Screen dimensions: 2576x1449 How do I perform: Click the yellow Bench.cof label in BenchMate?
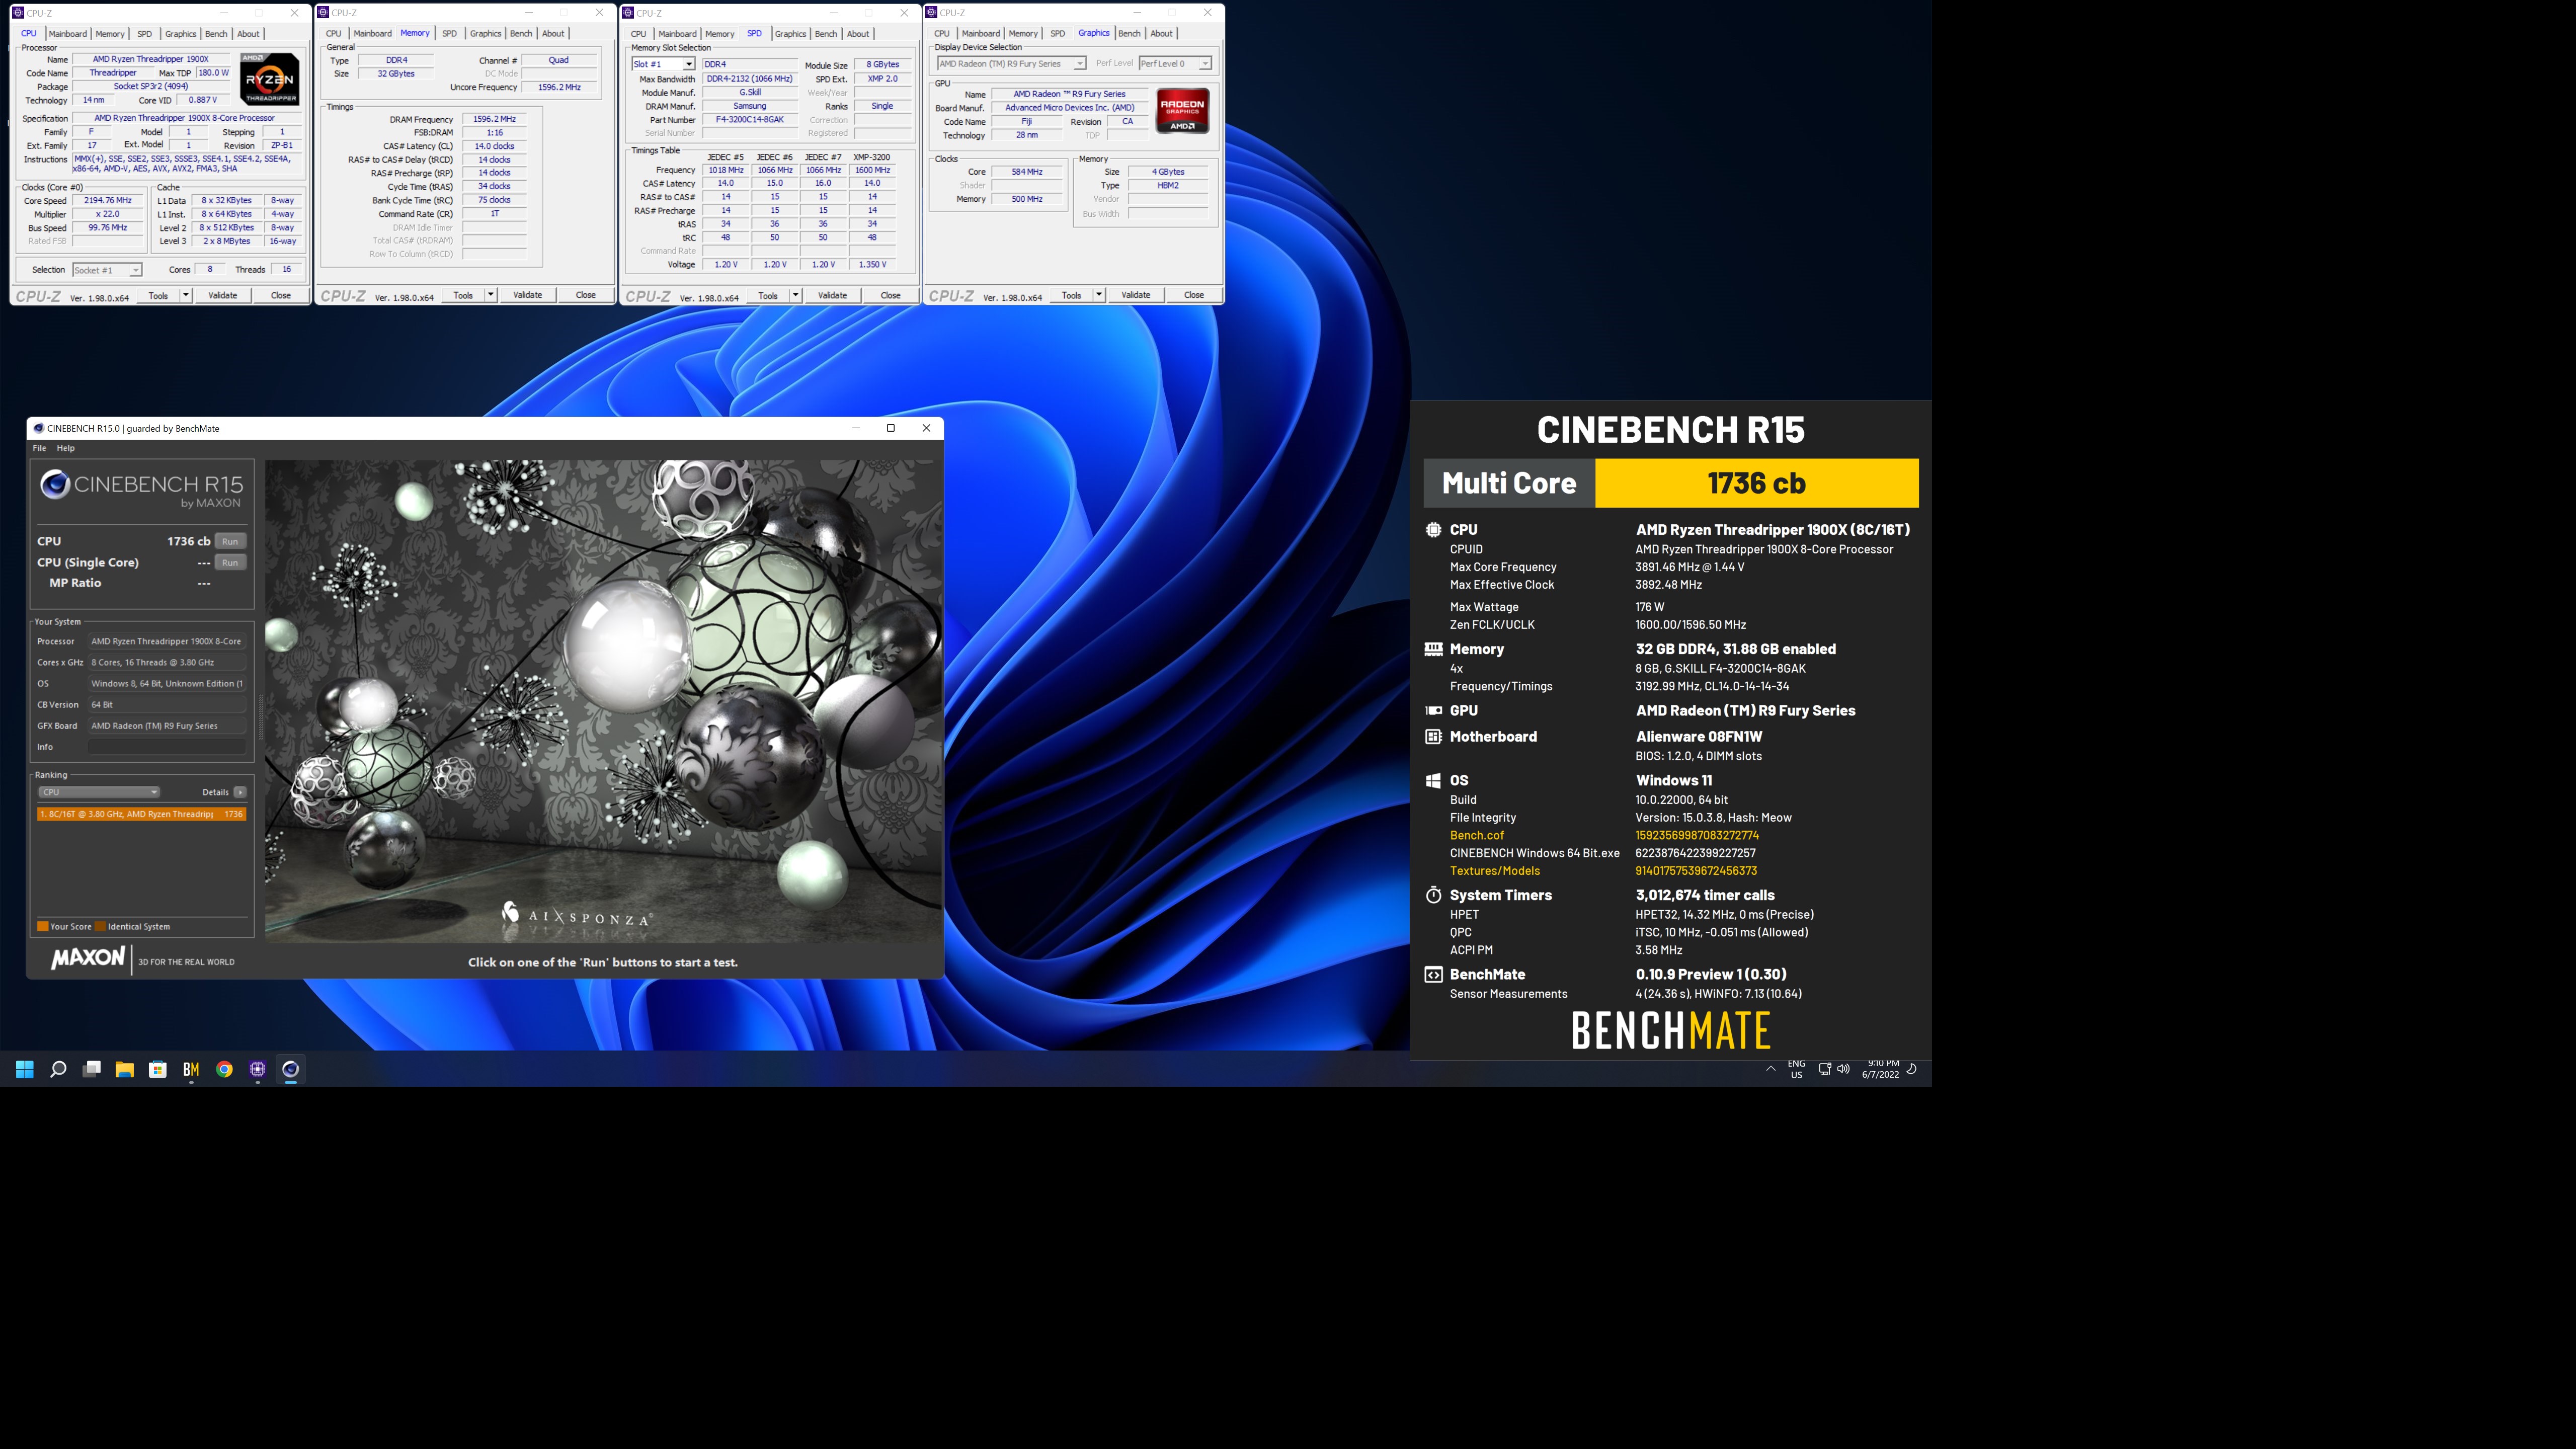coord(1476,835)
